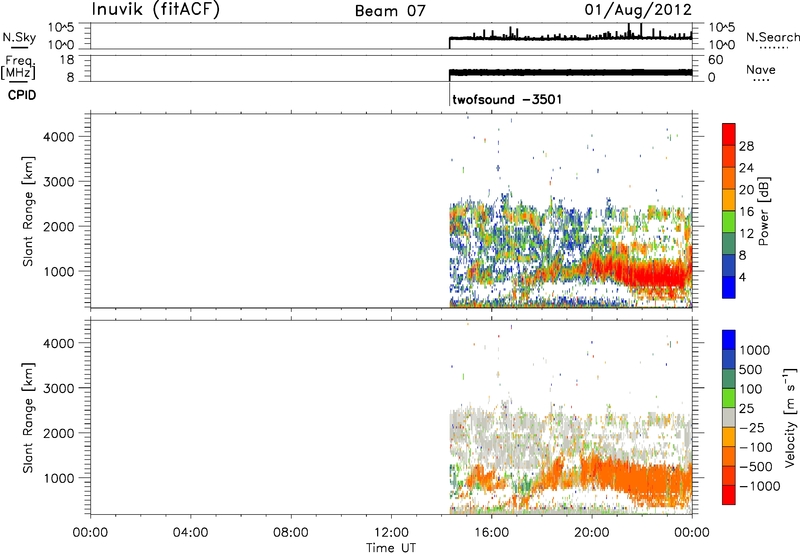The height and width of the screenshot is (554, 800).
Task: Click the 'twofsound -3501' CPID text
Action: tap(507, 99)
